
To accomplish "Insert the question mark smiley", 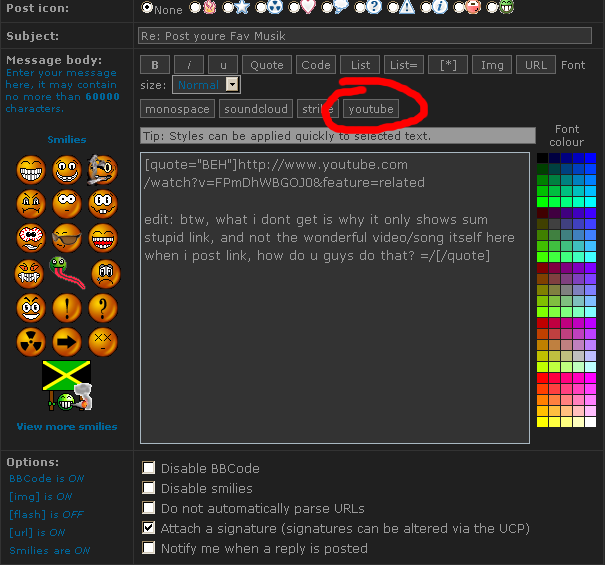I will [103, 307].
